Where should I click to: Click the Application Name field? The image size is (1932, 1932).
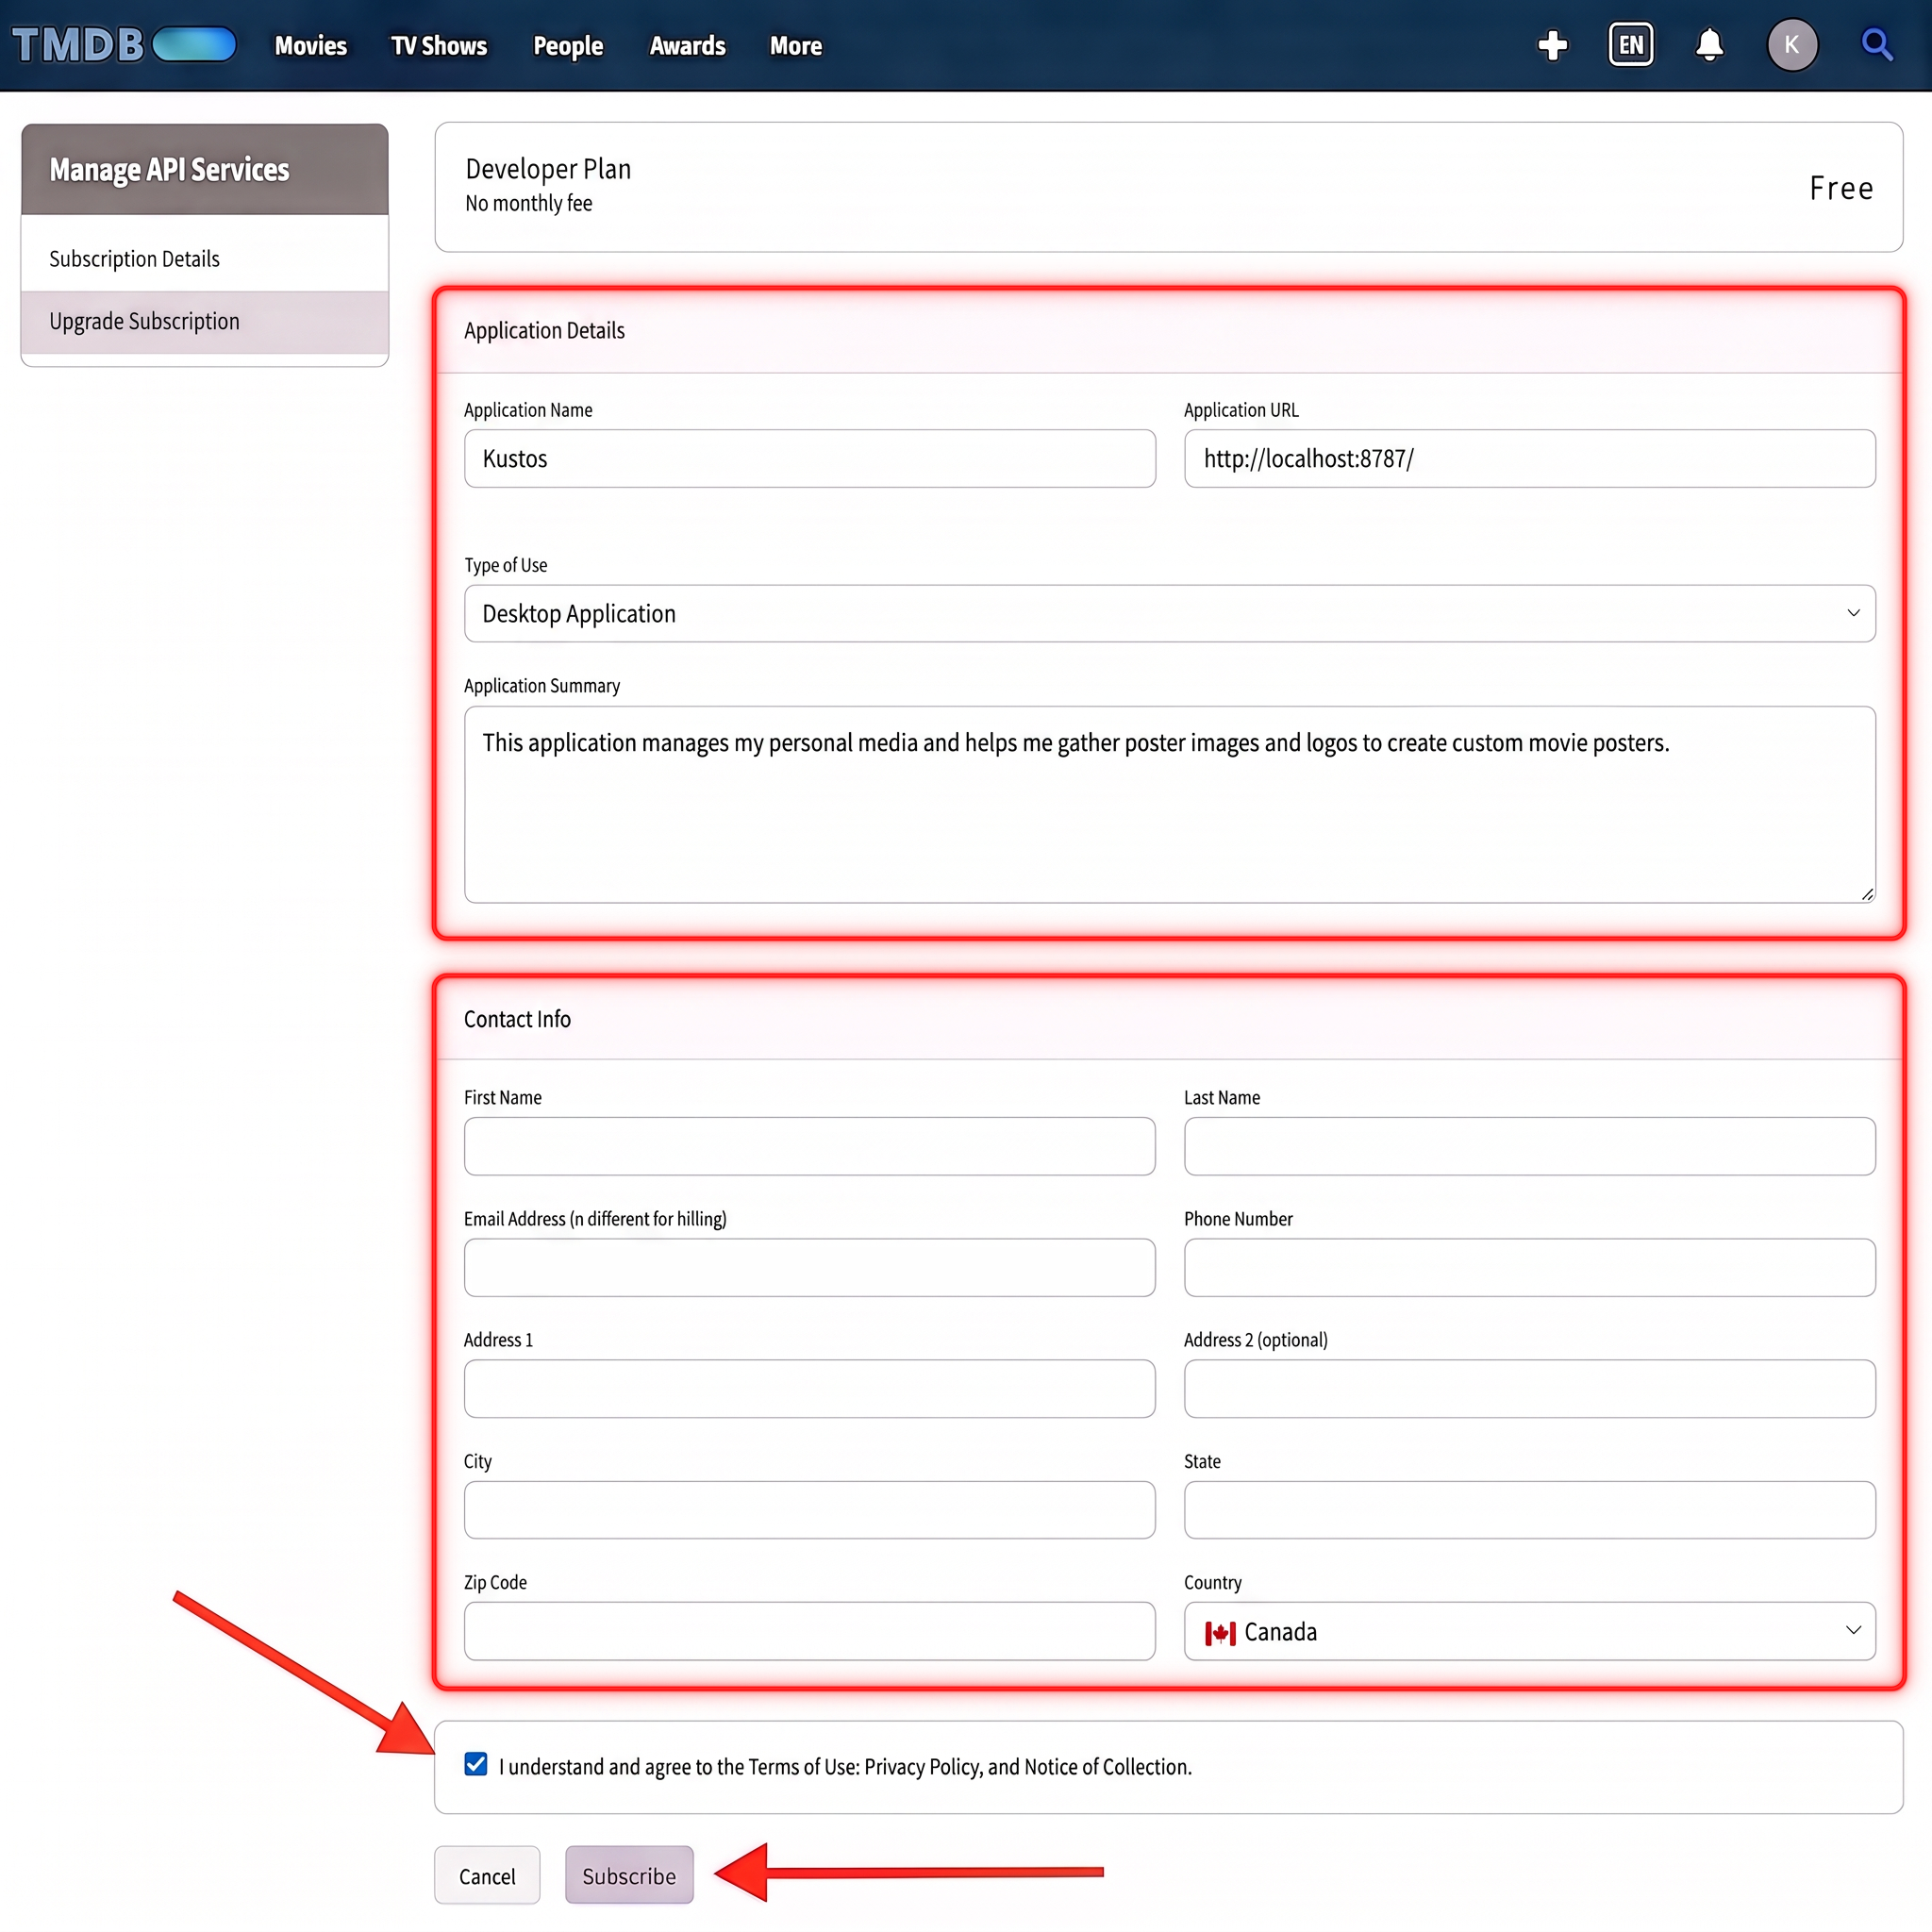pyautogui.click(x=810, y=459)
